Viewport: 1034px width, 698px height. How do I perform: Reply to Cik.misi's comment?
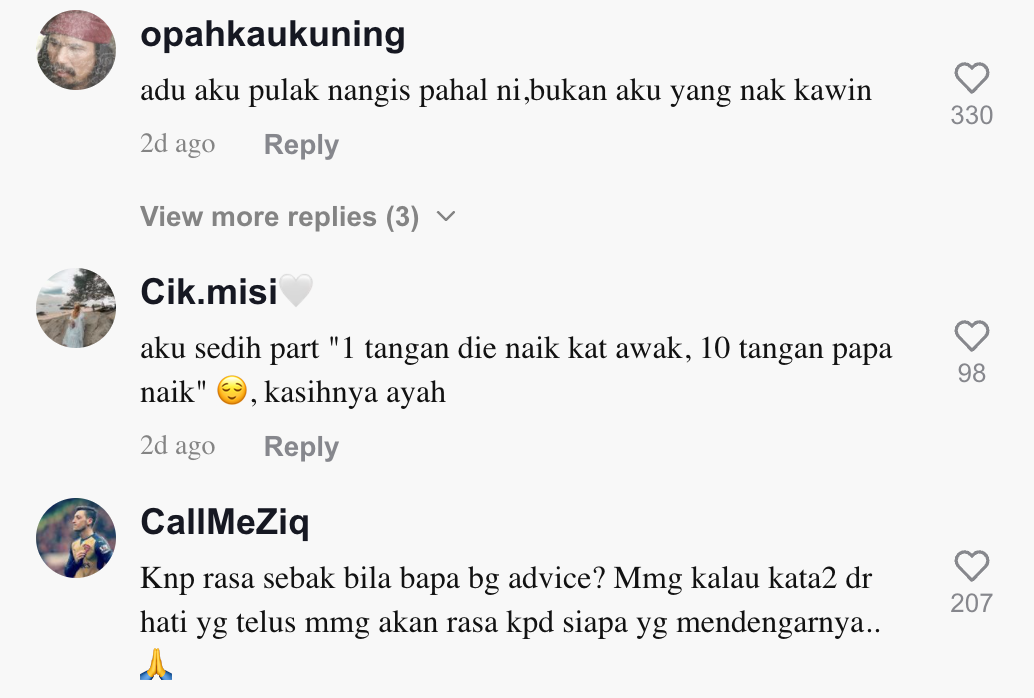tap(301, 447)
